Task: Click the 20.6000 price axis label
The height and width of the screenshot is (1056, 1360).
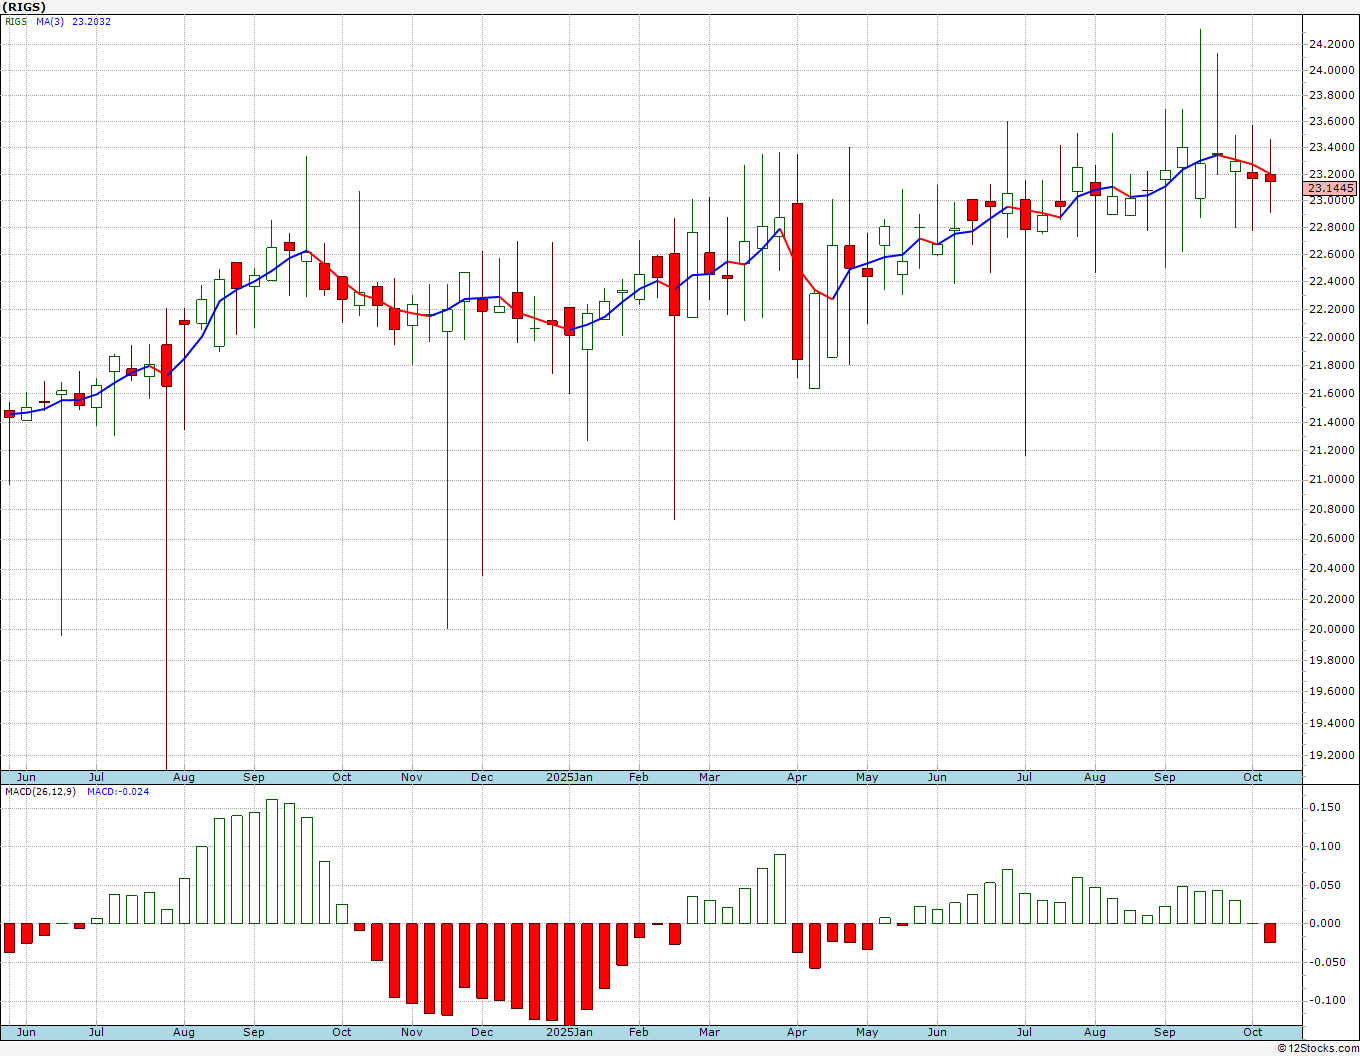Action: tap(1330, 539)
